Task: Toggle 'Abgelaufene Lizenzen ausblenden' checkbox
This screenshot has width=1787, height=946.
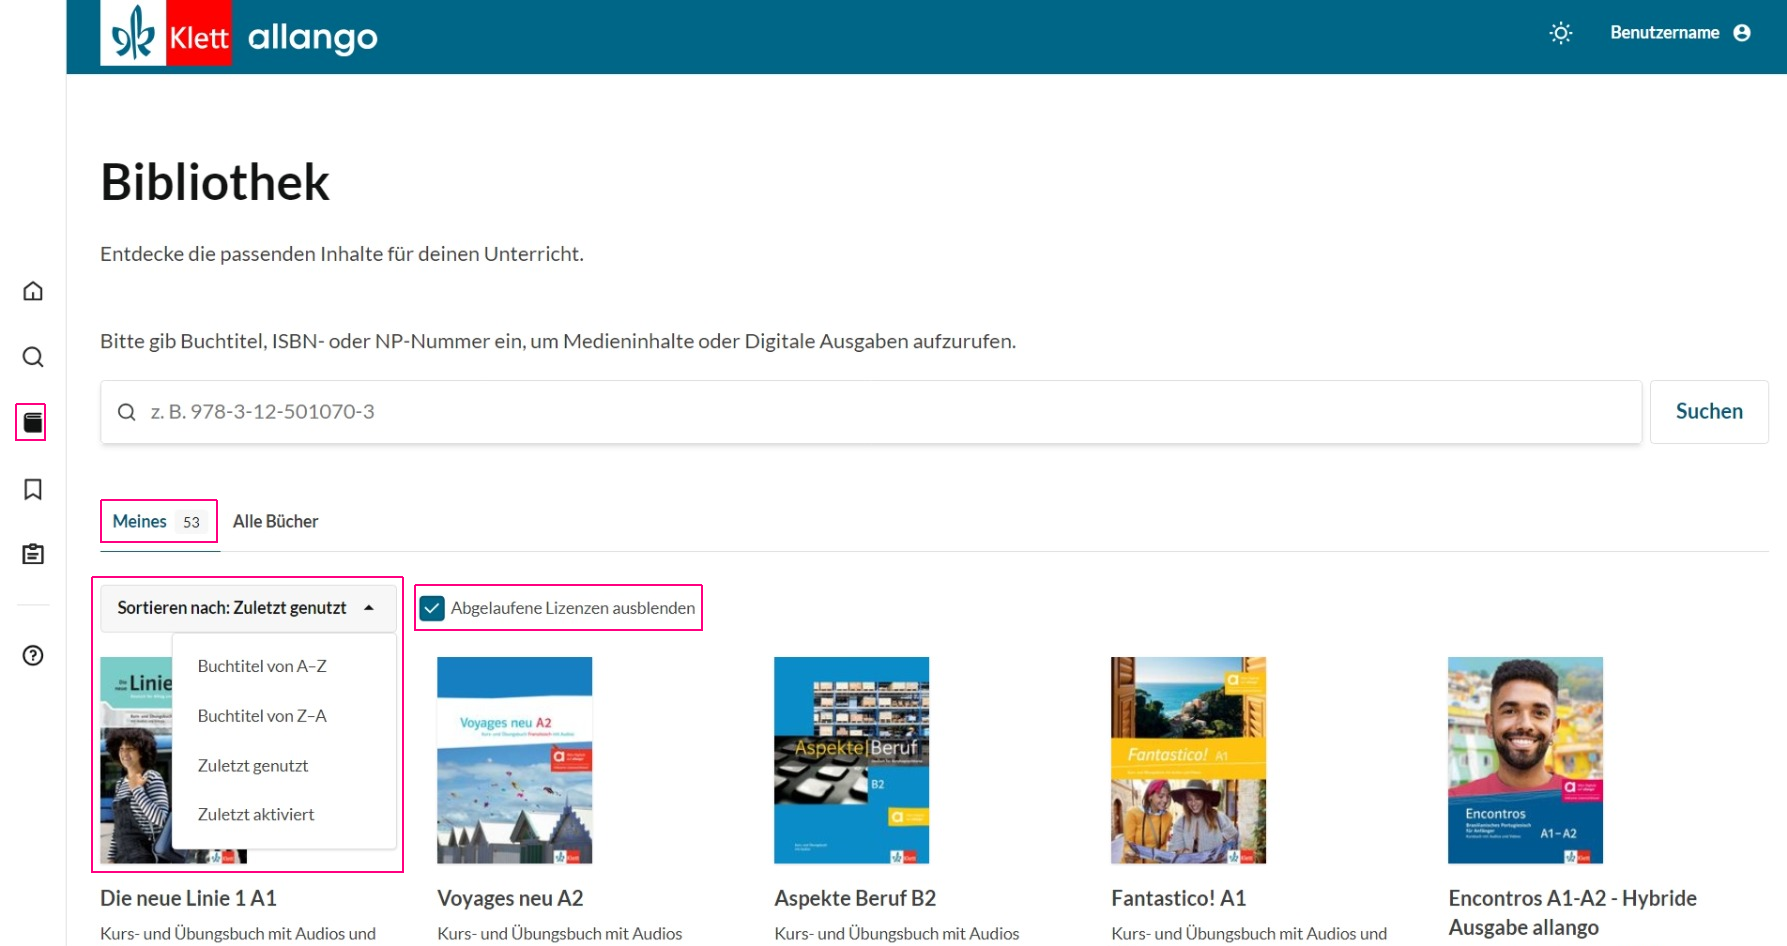Action: pyautogui.click(x=432, y=608)
